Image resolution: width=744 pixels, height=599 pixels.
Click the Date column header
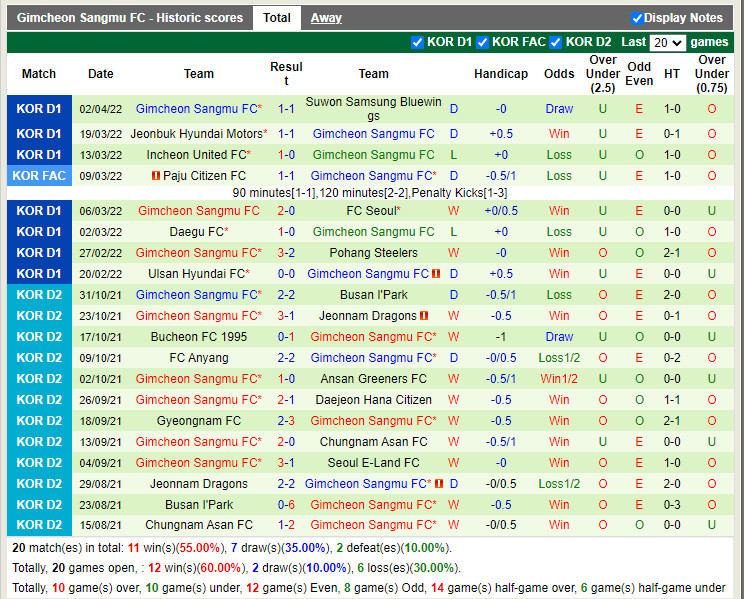click(x=101, y=74)
